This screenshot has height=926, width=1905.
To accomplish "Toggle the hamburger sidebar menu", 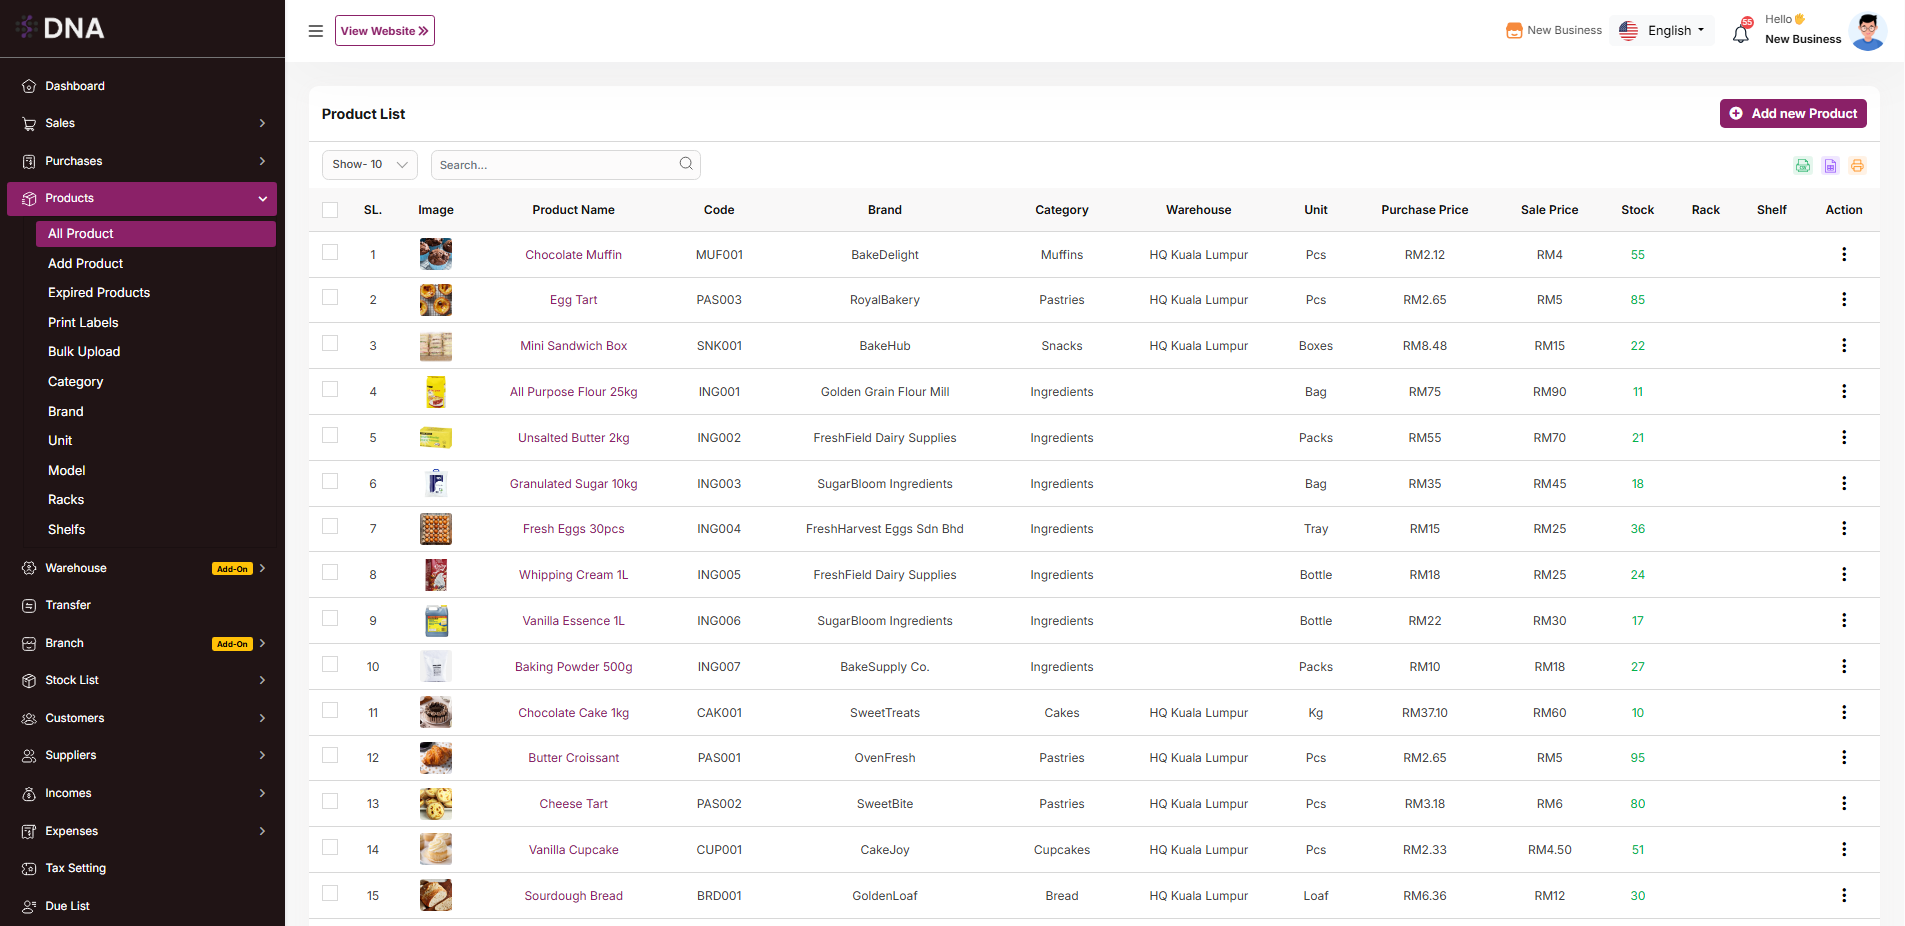I will point(315,31).
